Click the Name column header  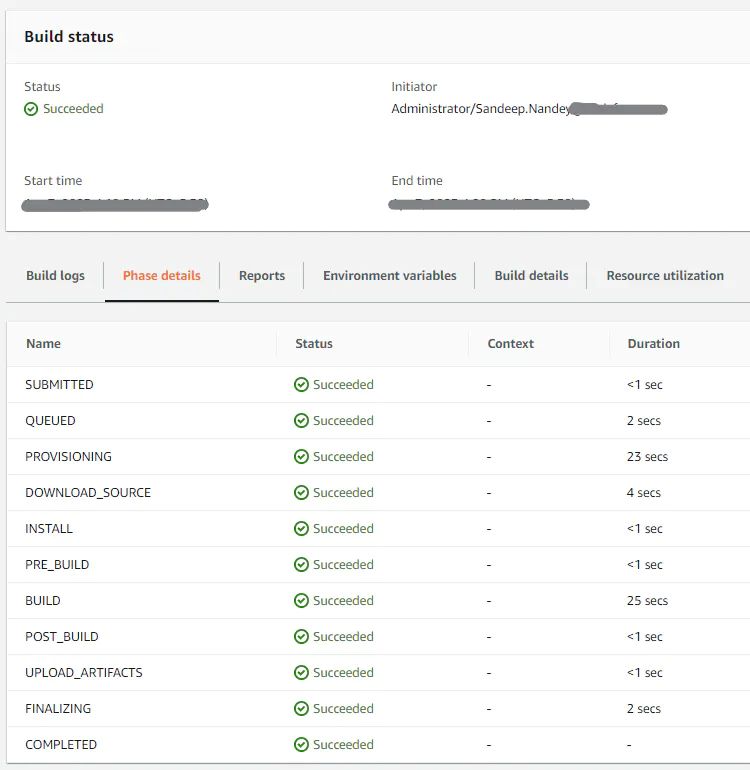point(43,344)
